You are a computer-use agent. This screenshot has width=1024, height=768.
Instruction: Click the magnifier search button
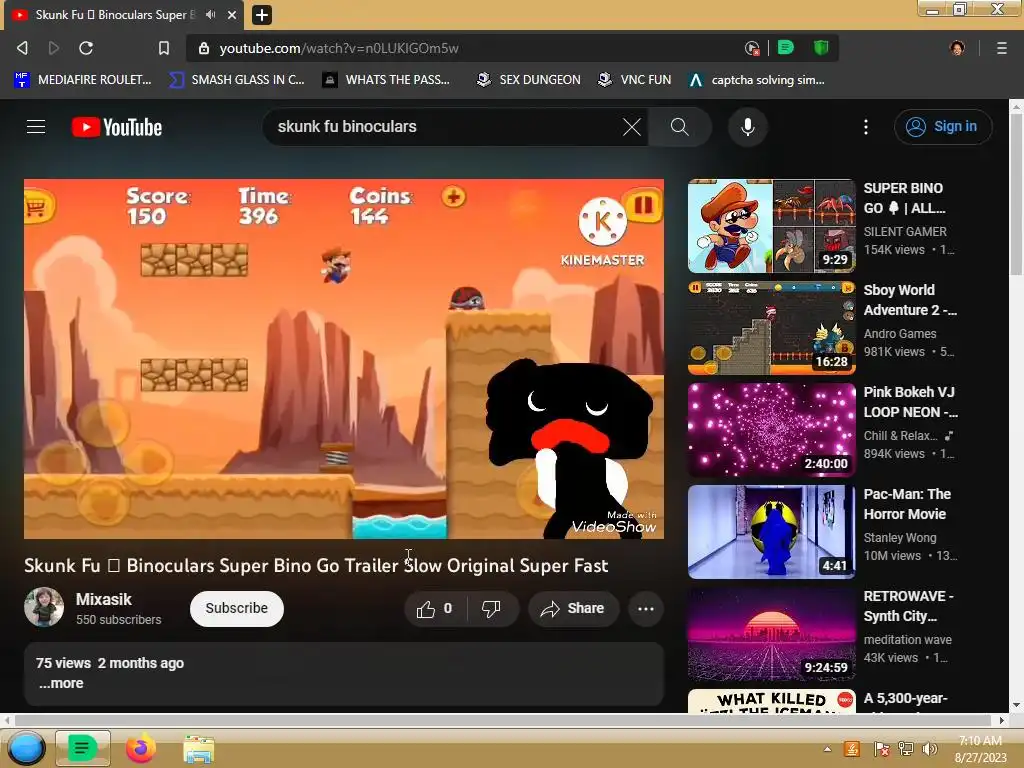[x=680, y=127]
